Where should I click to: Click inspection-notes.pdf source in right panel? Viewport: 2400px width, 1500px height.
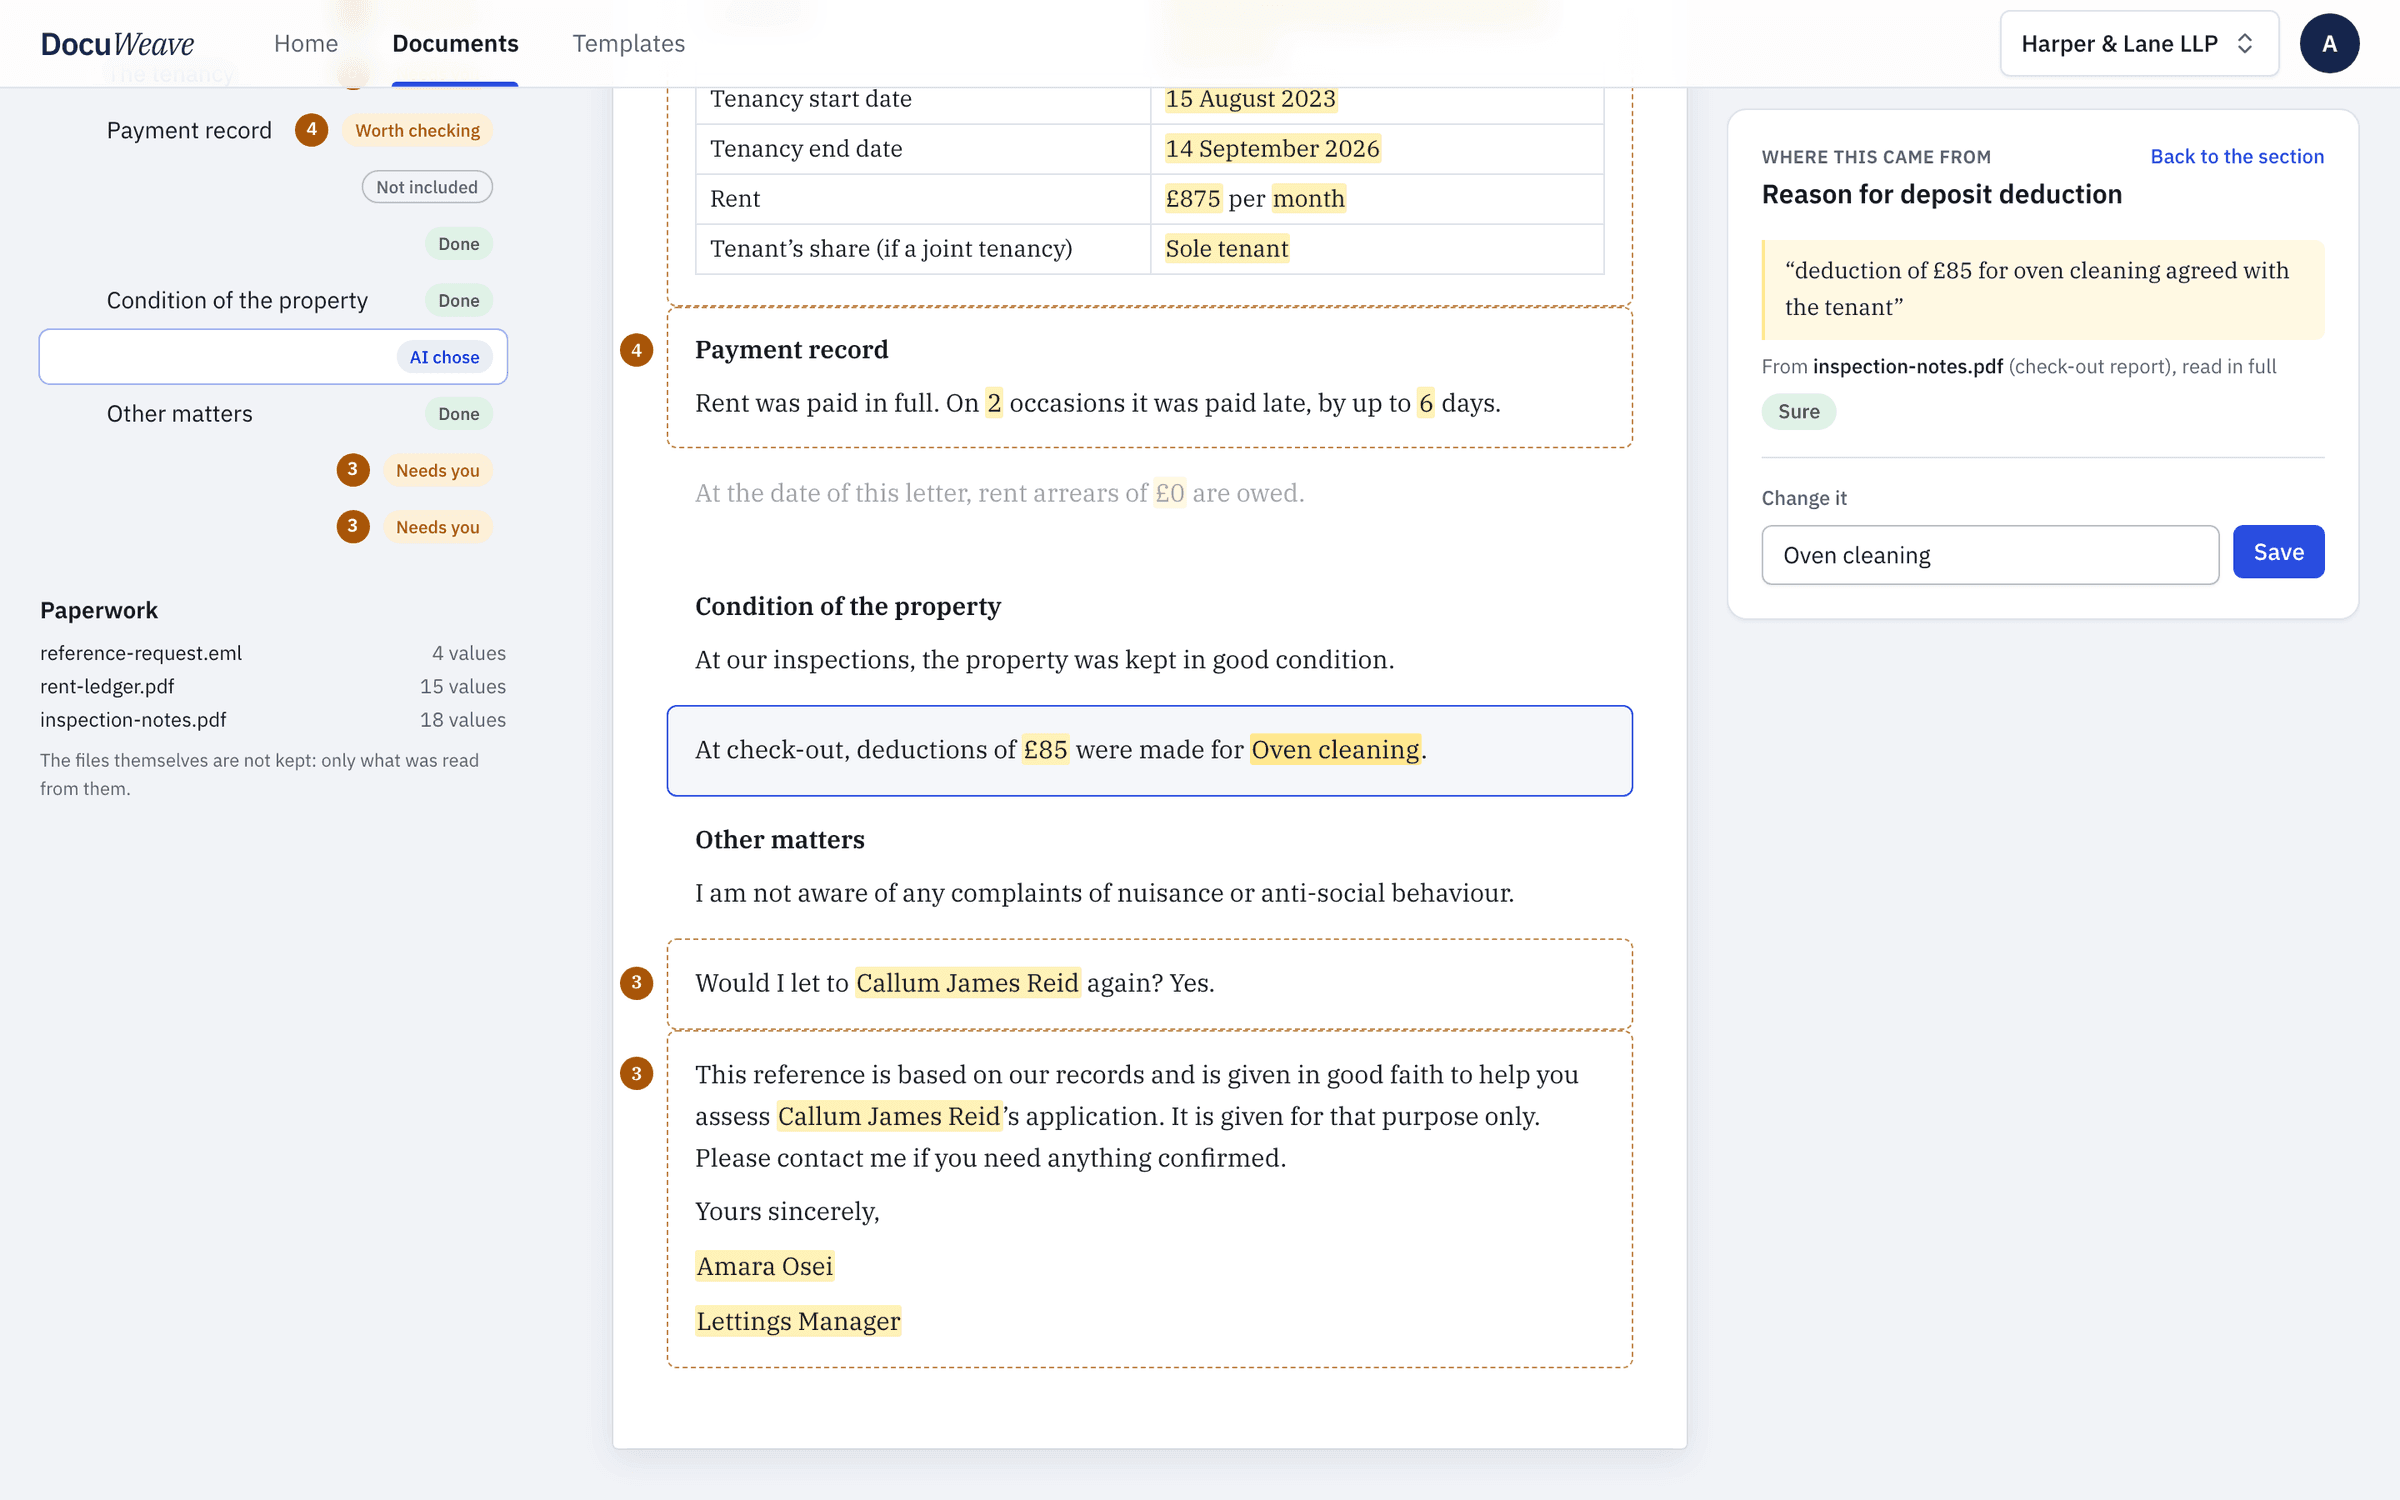(x=1907, y=366)
